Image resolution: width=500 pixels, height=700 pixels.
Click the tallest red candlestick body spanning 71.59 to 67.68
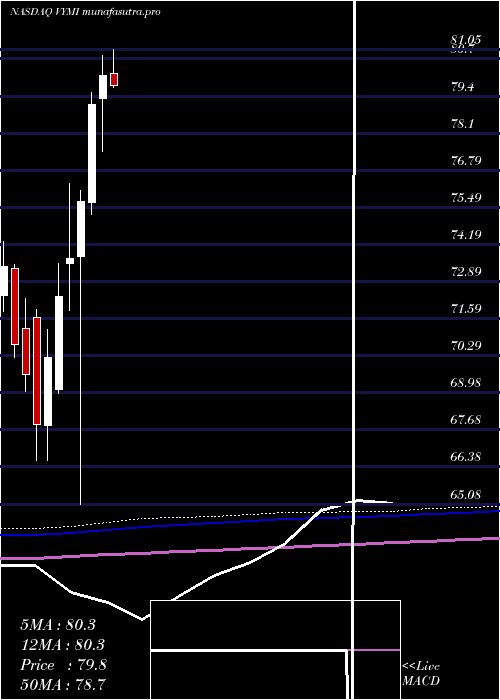[x=37, y=371]
